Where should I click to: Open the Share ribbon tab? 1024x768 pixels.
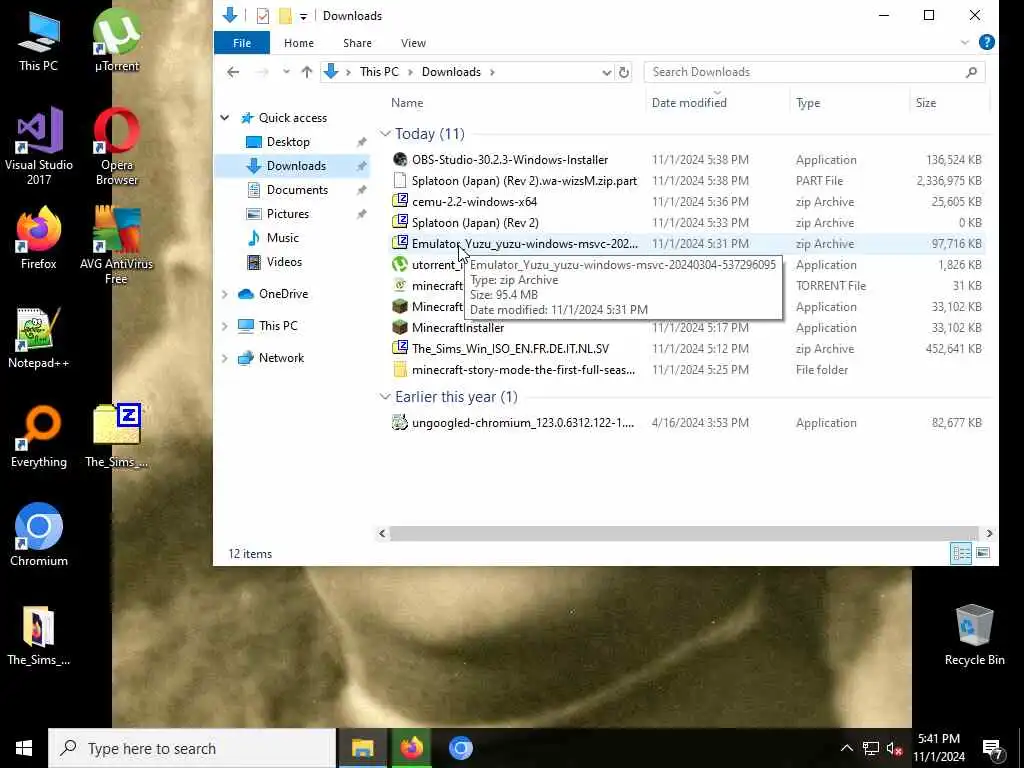pos(357,43)
